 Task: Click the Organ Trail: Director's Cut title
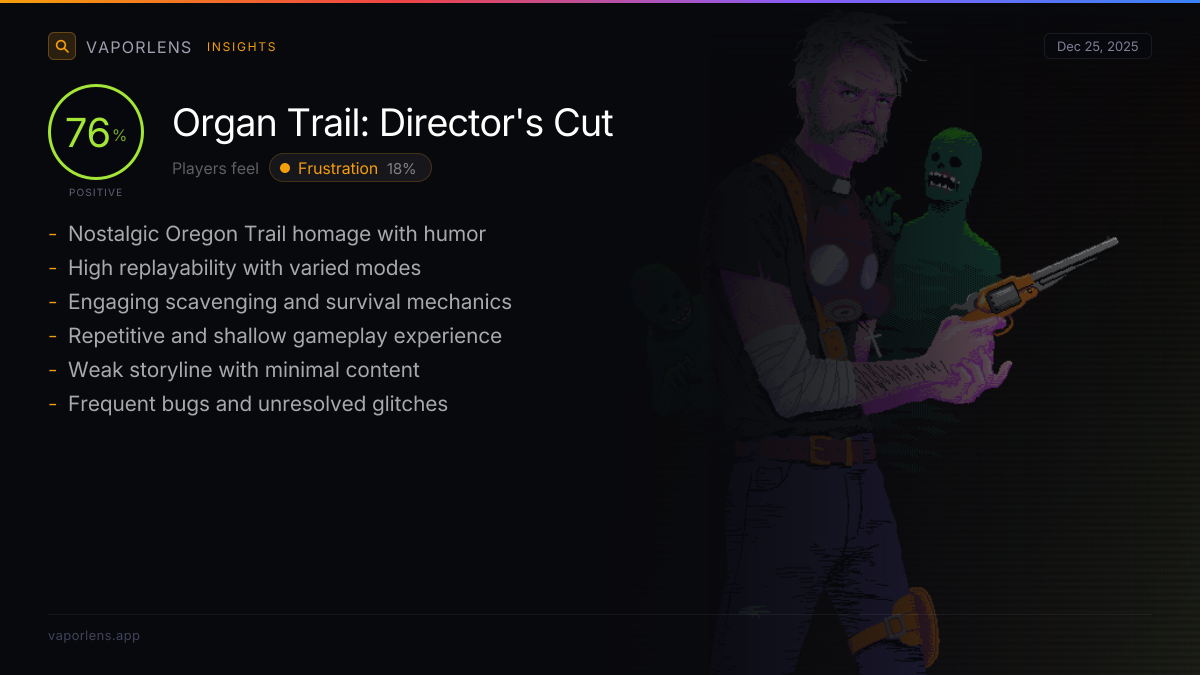pos(393,123)
